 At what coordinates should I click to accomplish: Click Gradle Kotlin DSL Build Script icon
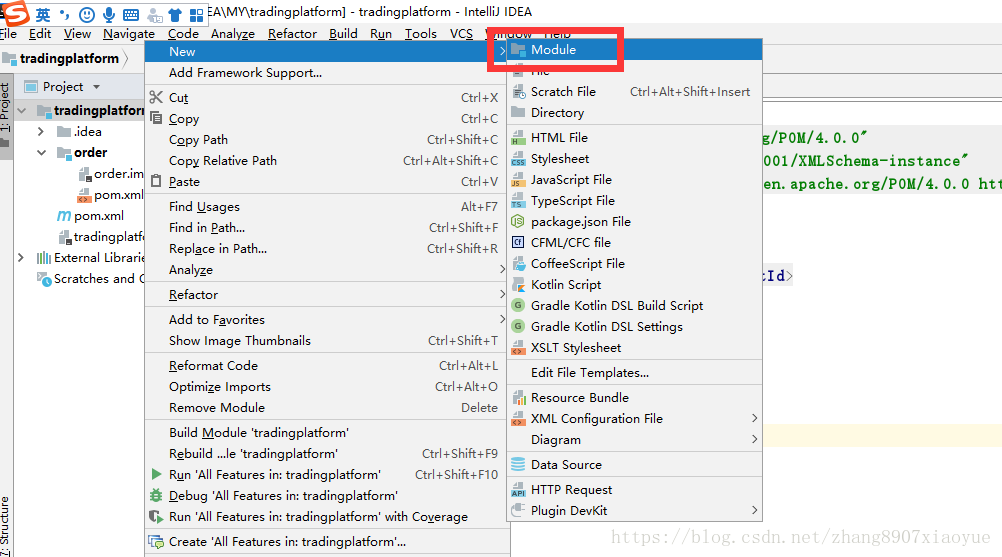[518, 305]
